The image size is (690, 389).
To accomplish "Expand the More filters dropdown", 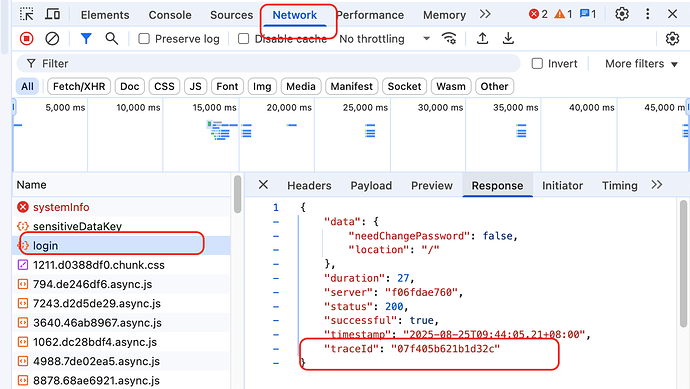I will point(641,64).
